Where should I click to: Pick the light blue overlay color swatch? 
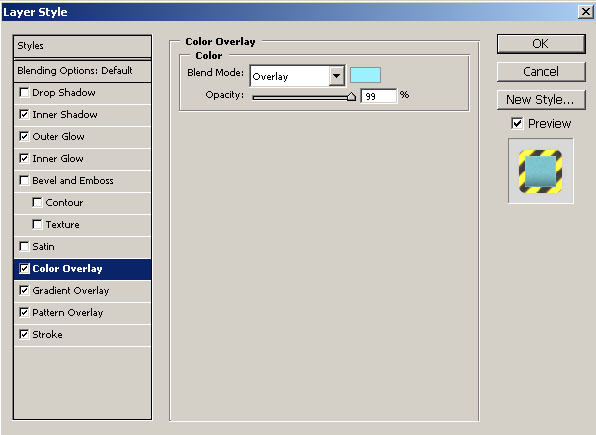(365, 75)
